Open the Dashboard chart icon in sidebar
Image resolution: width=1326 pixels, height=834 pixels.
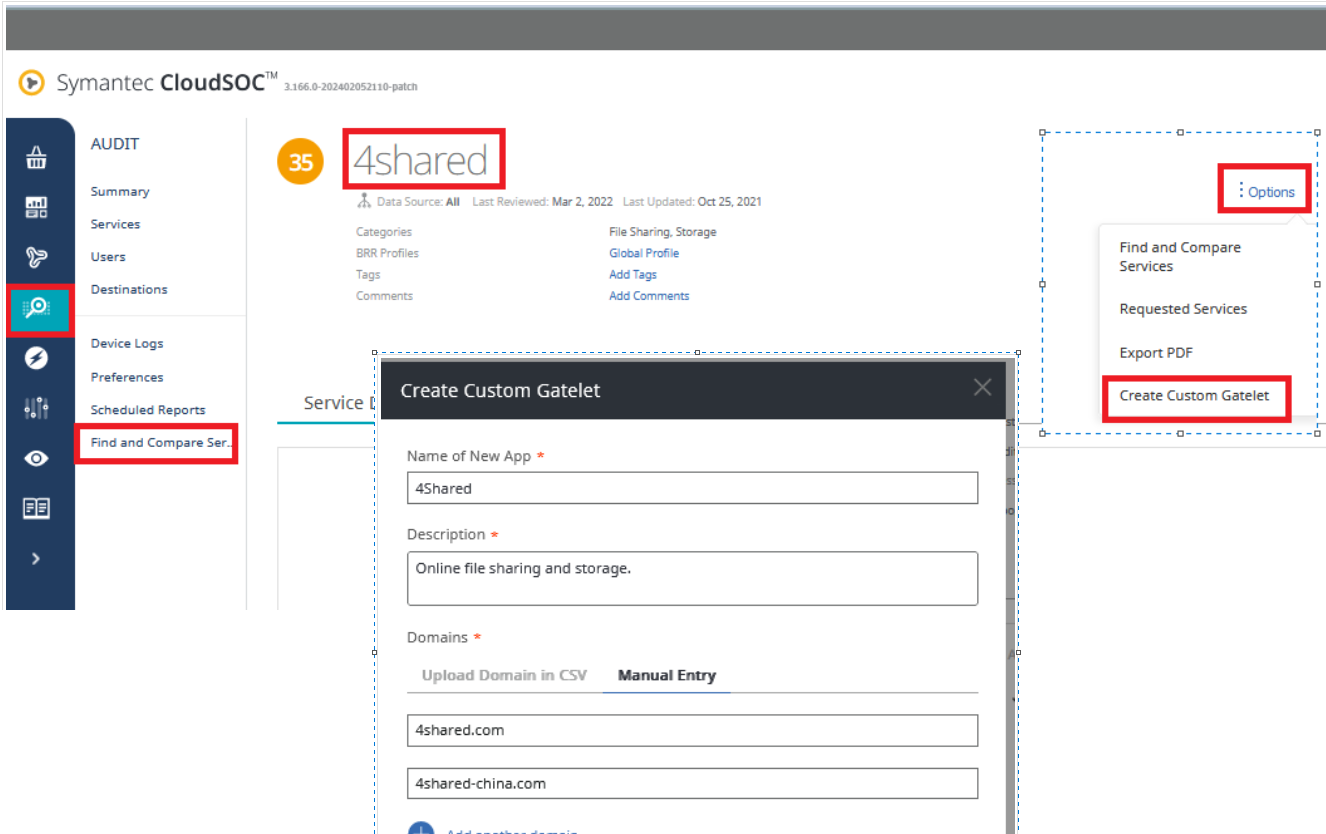pos(37,208)
